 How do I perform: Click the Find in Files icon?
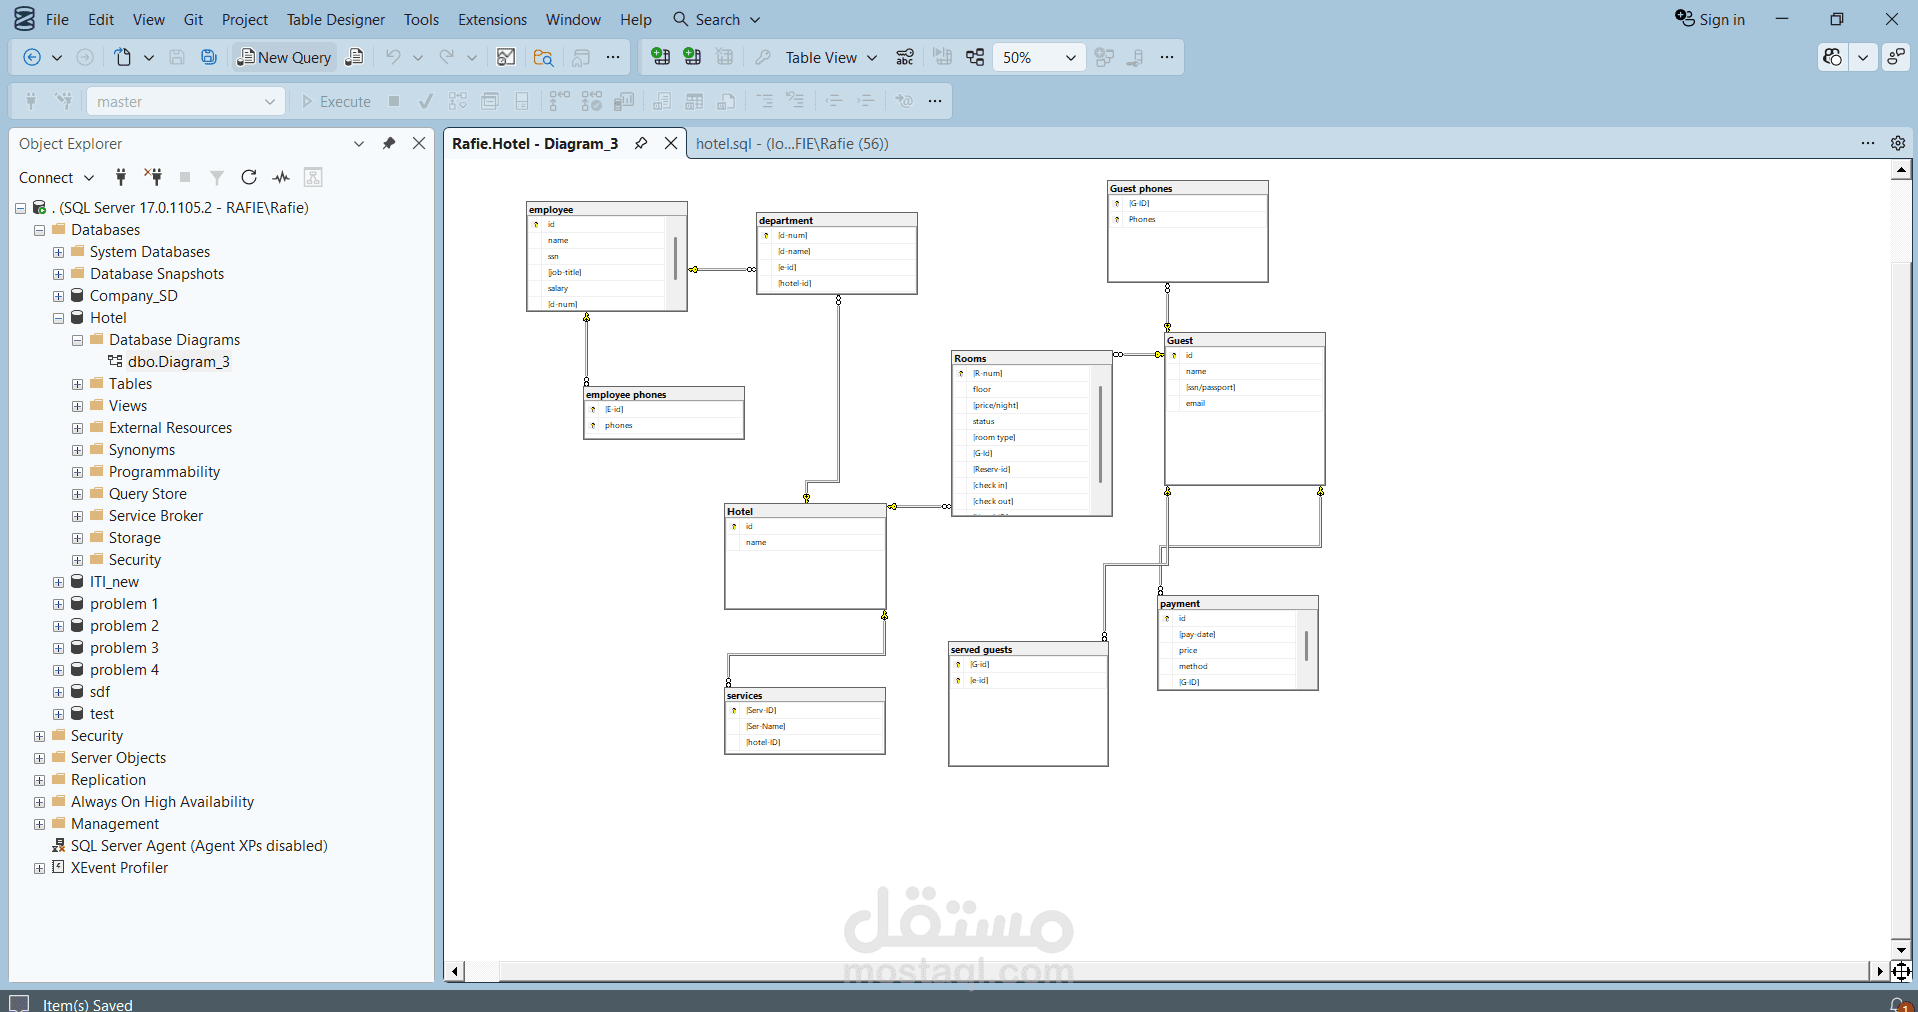[x=543, y=57]
